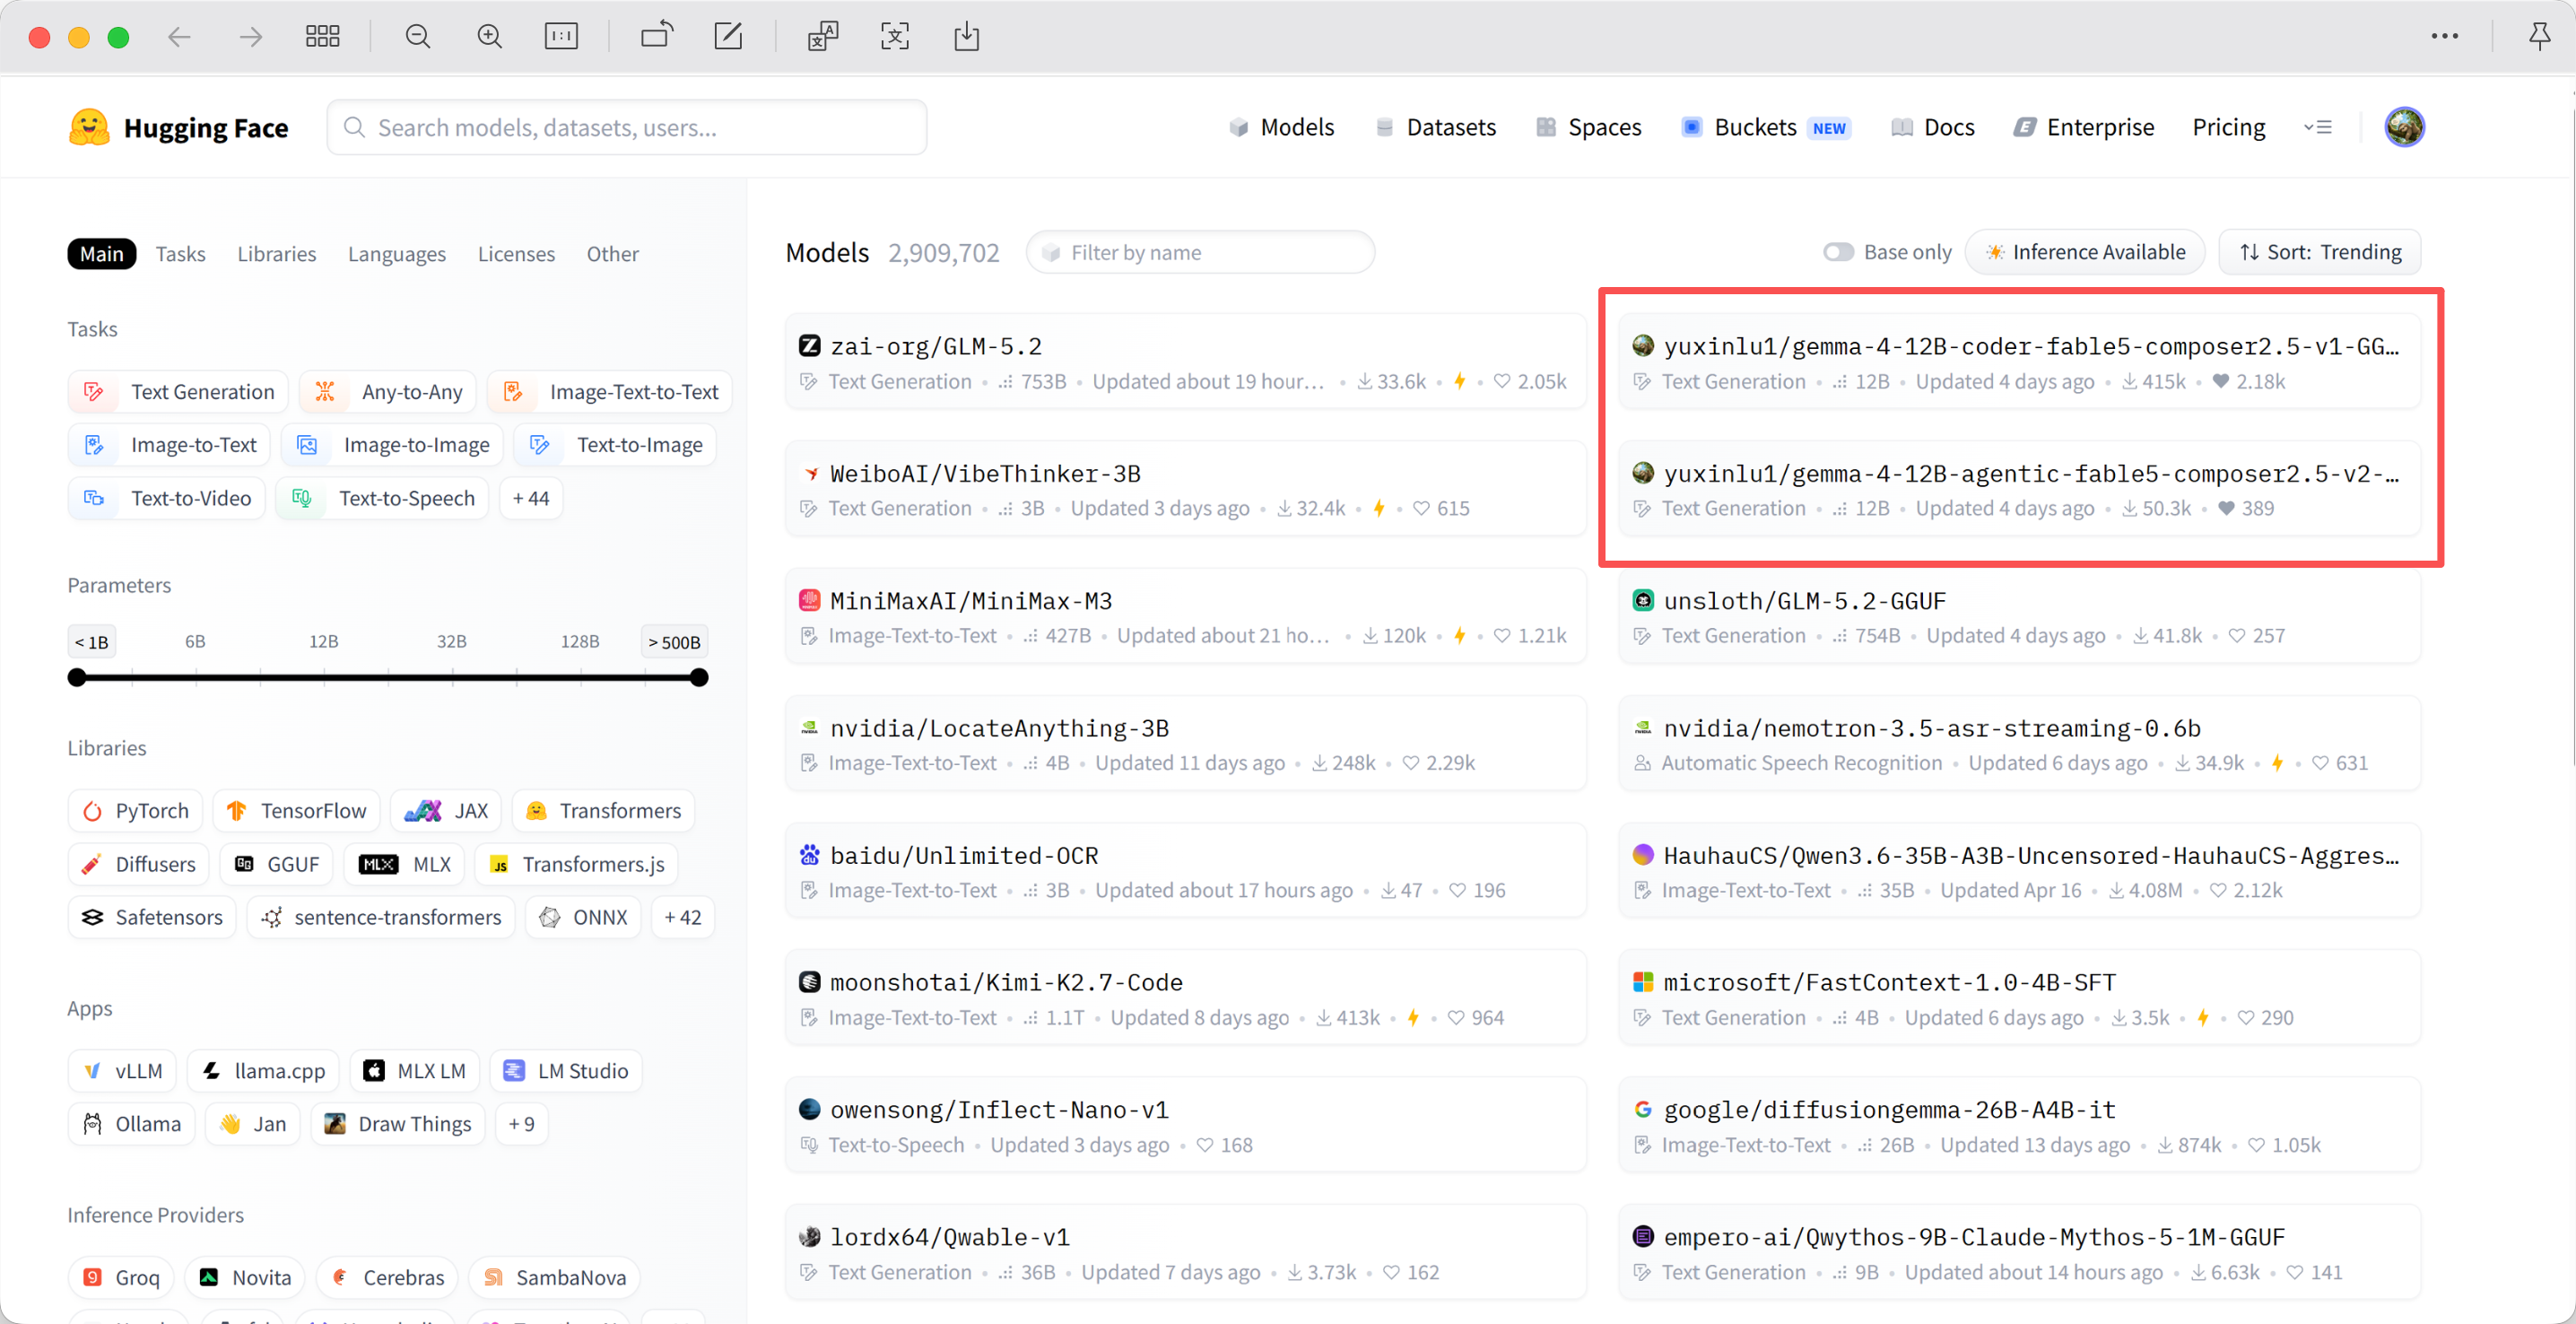Open the Spaces navigation link
The image size is (2576, 1324).
click(x=1590, y=127)
